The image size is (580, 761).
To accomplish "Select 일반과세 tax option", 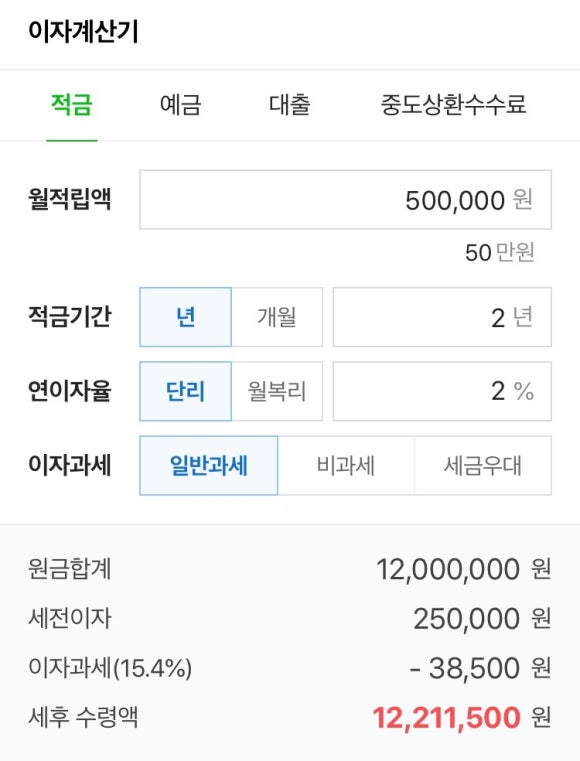I will coord(209,465).
